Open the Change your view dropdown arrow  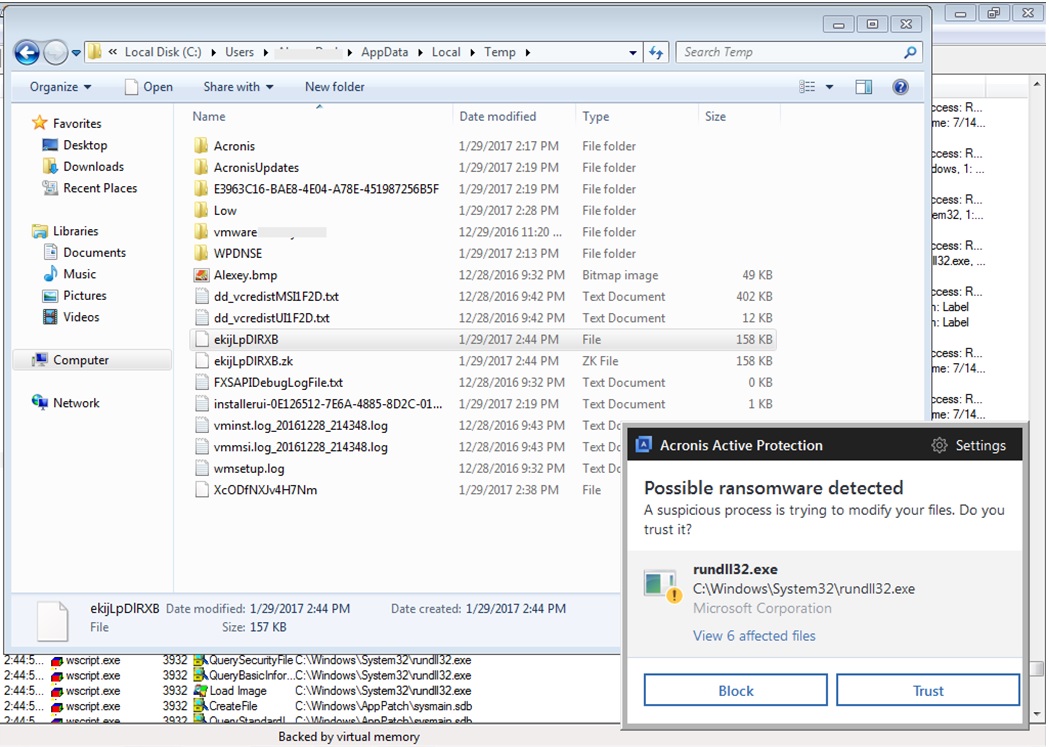click(829, 88)
